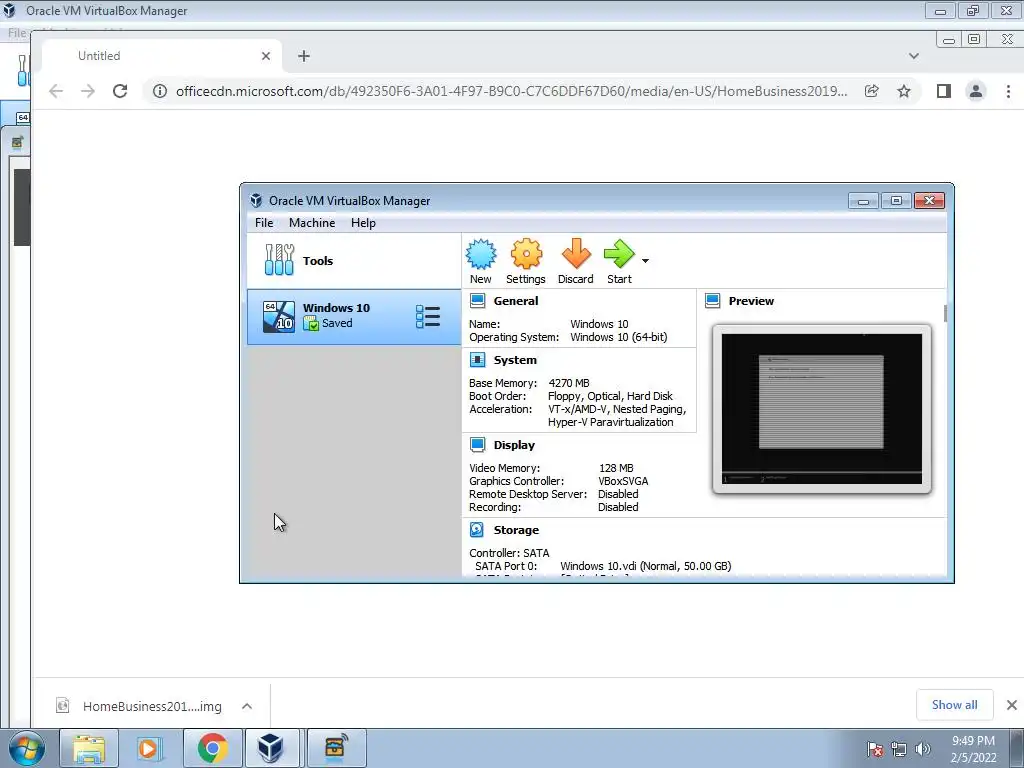Open Windows Media Player taskbar icon

point(148,748)
